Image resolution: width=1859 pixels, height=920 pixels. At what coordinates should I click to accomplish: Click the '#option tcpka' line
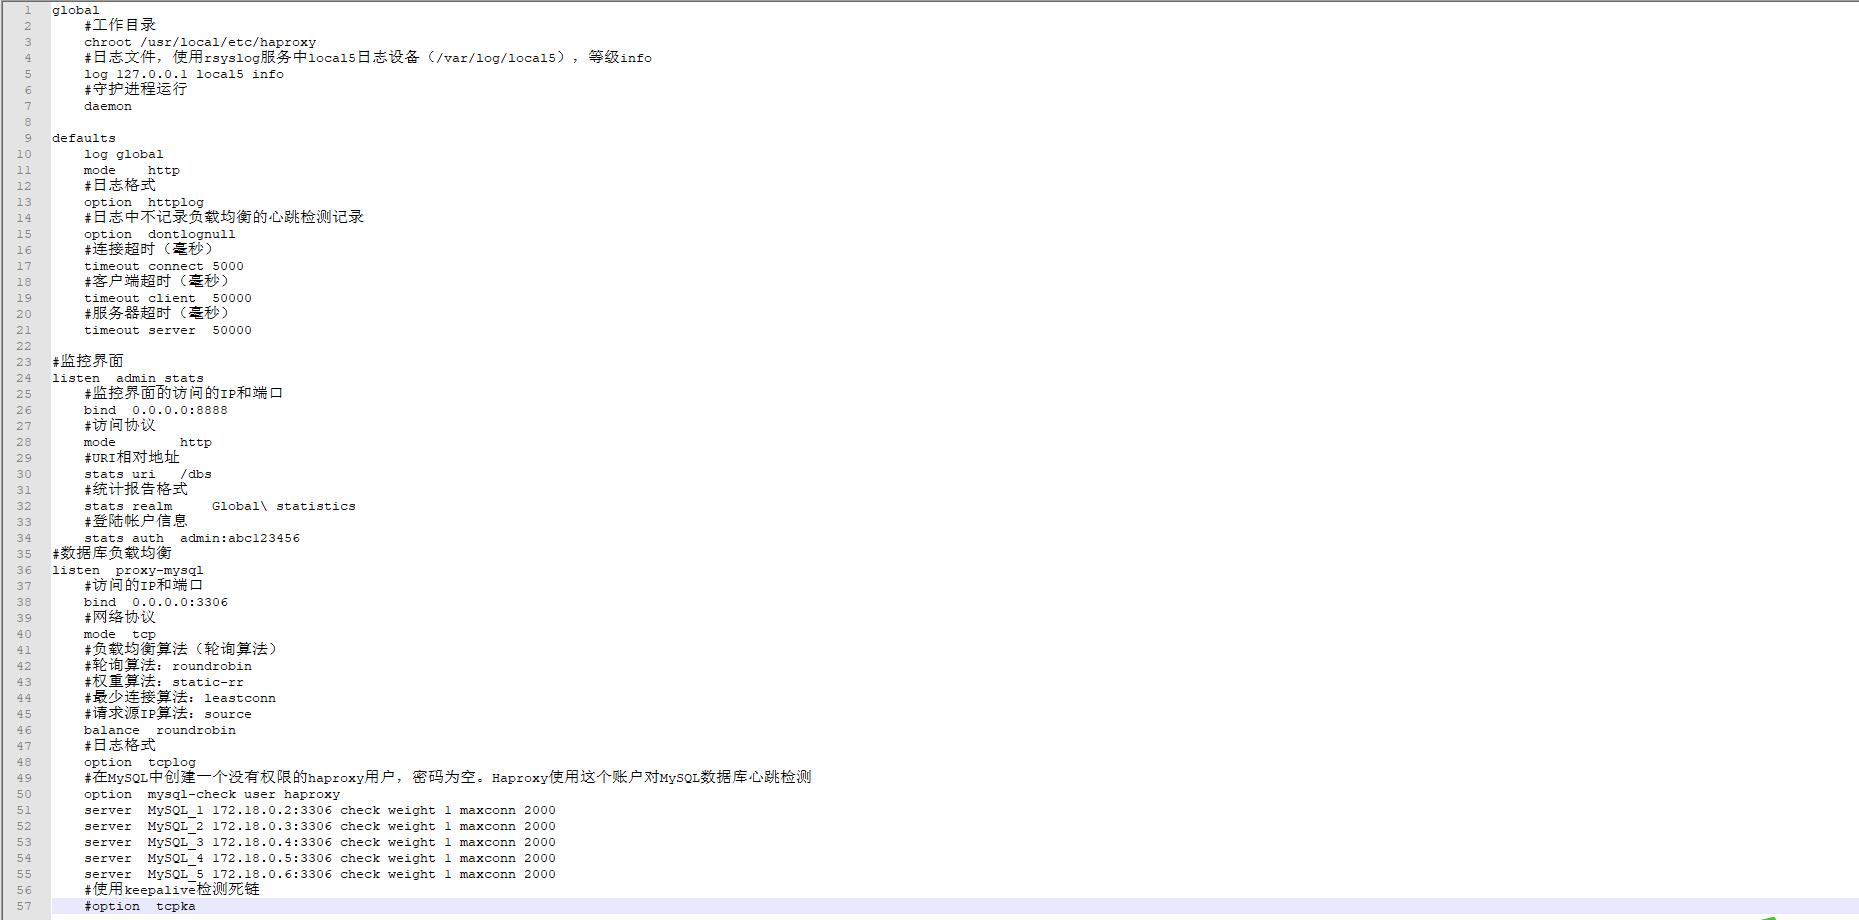(140, 906)
